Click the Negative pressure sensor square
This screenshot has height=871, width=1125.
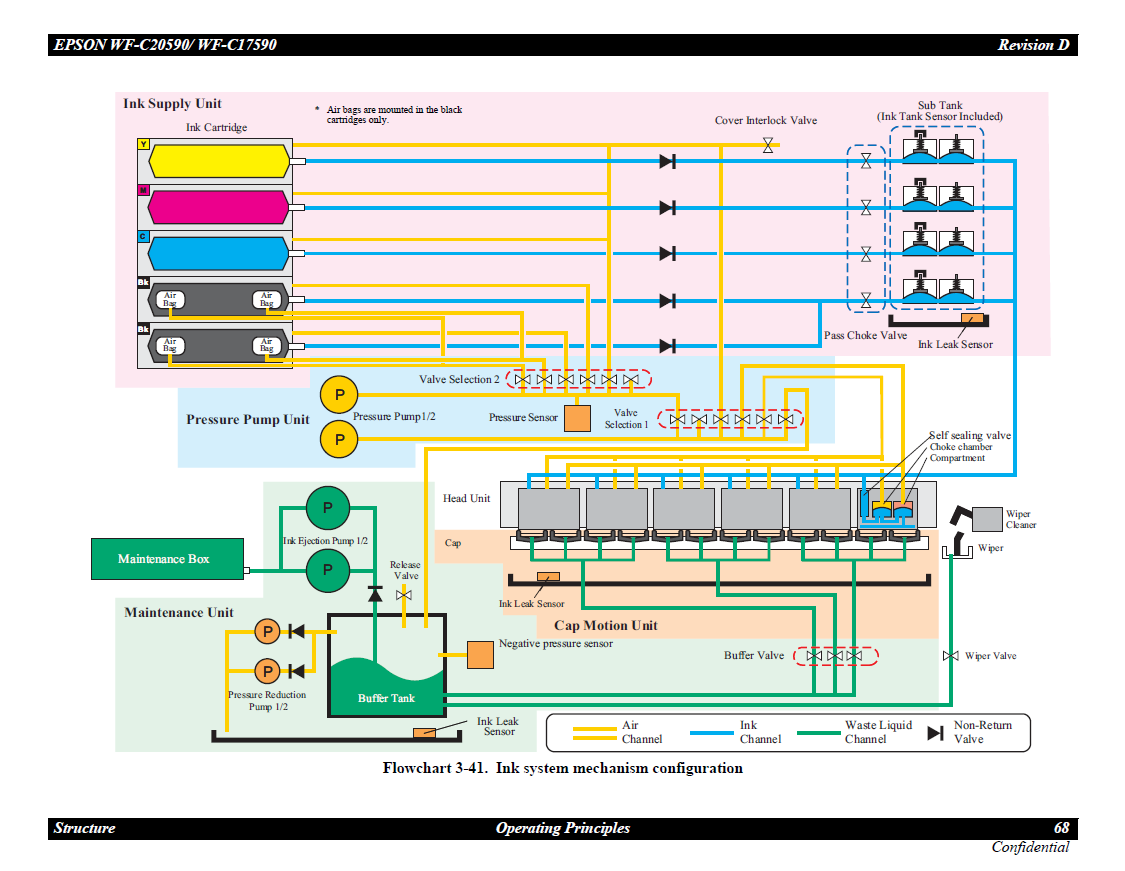point(481,654)
